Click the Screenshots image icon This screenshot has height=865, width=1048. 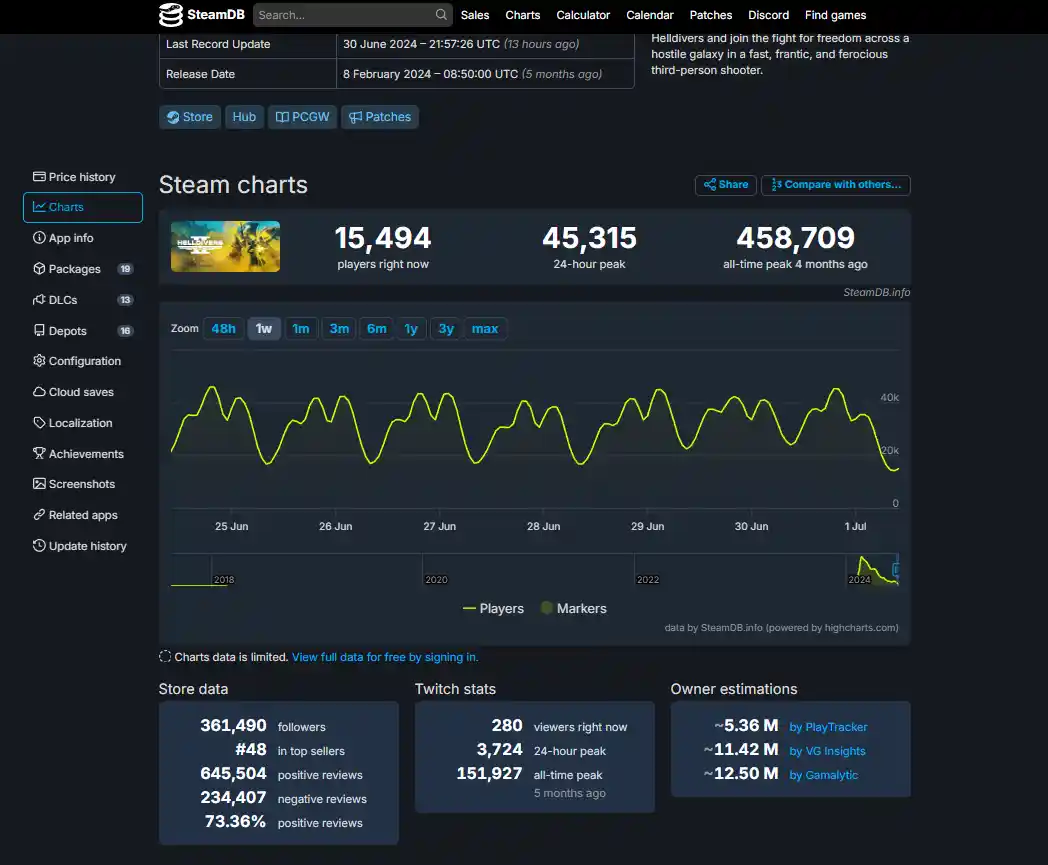(39, 483)
